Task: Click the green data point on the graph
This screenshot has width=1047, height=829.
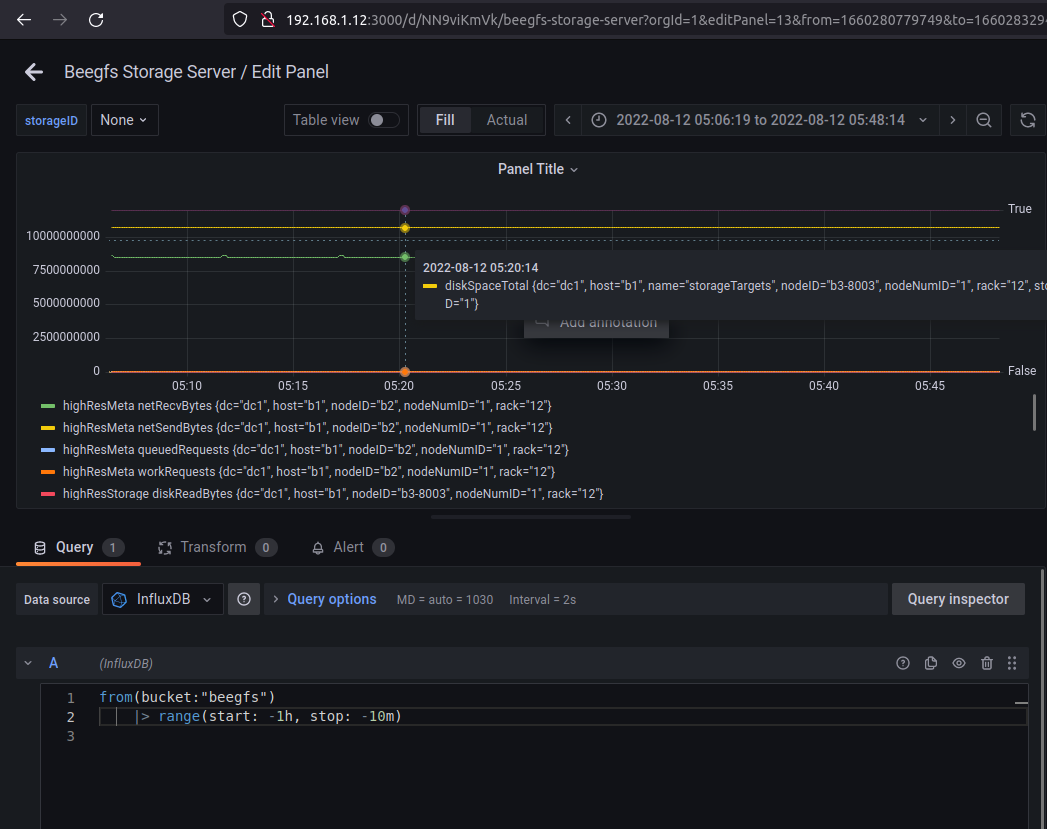Action: tap(405, 257)
